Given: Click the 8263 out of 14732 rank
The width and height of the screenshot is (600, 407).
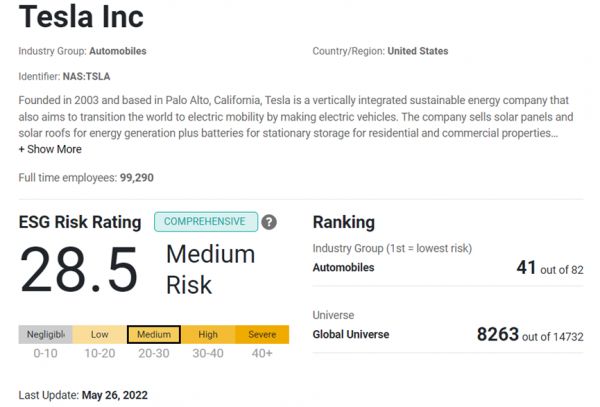Looking at the screenshot, I should 530,334.
